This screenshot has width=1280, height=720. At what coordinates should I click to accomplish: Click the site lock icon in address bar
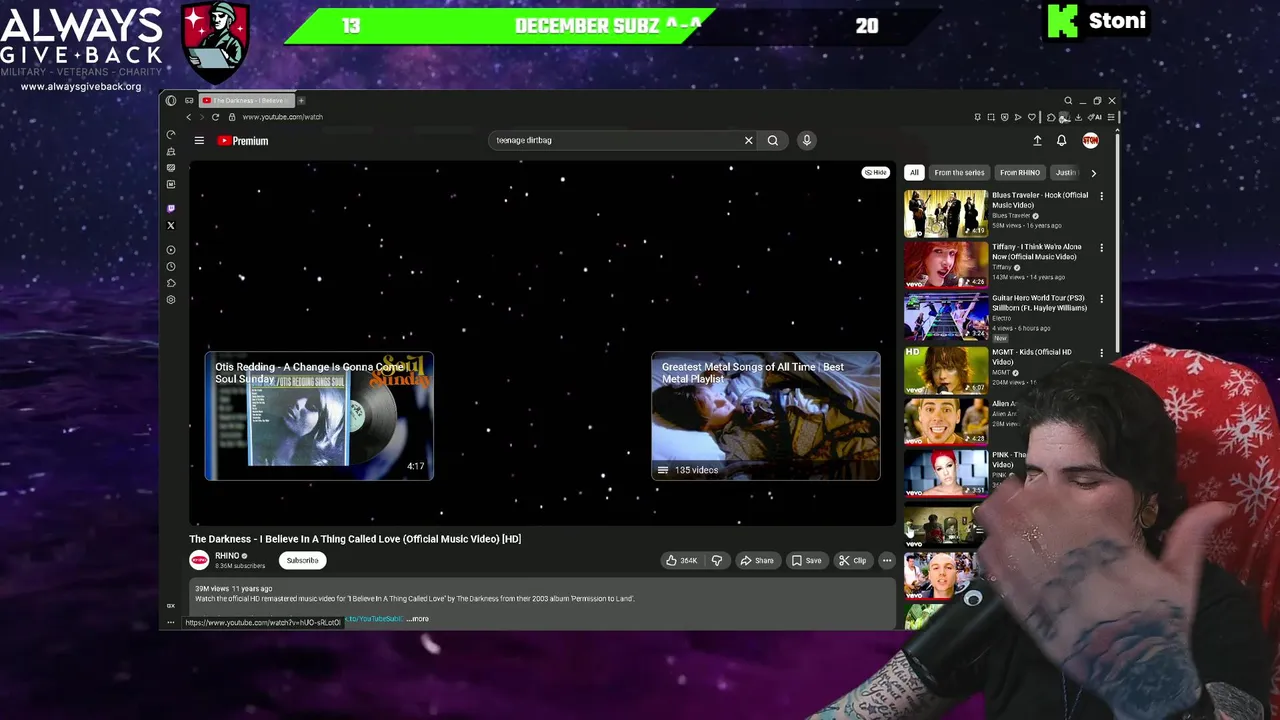coord(232,117)
